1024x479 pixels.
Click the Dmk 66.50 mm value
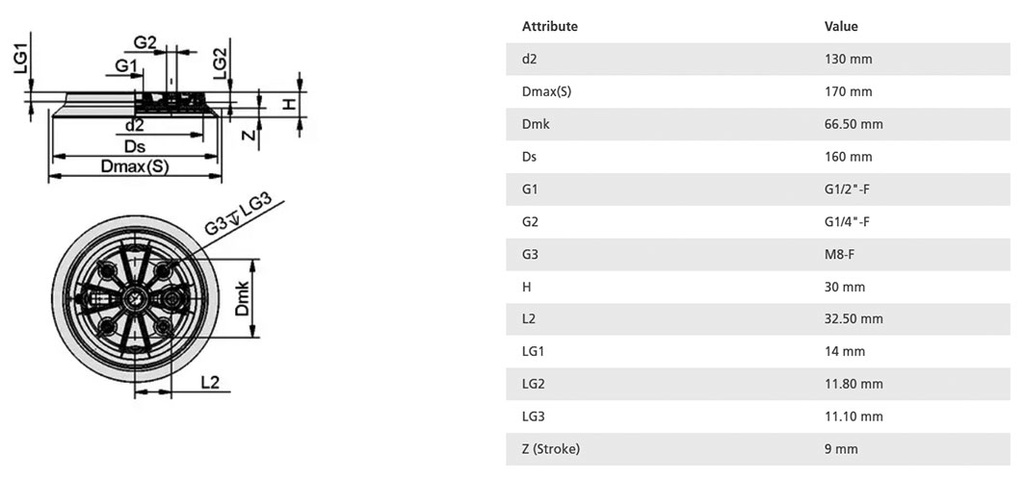point(854,124)
